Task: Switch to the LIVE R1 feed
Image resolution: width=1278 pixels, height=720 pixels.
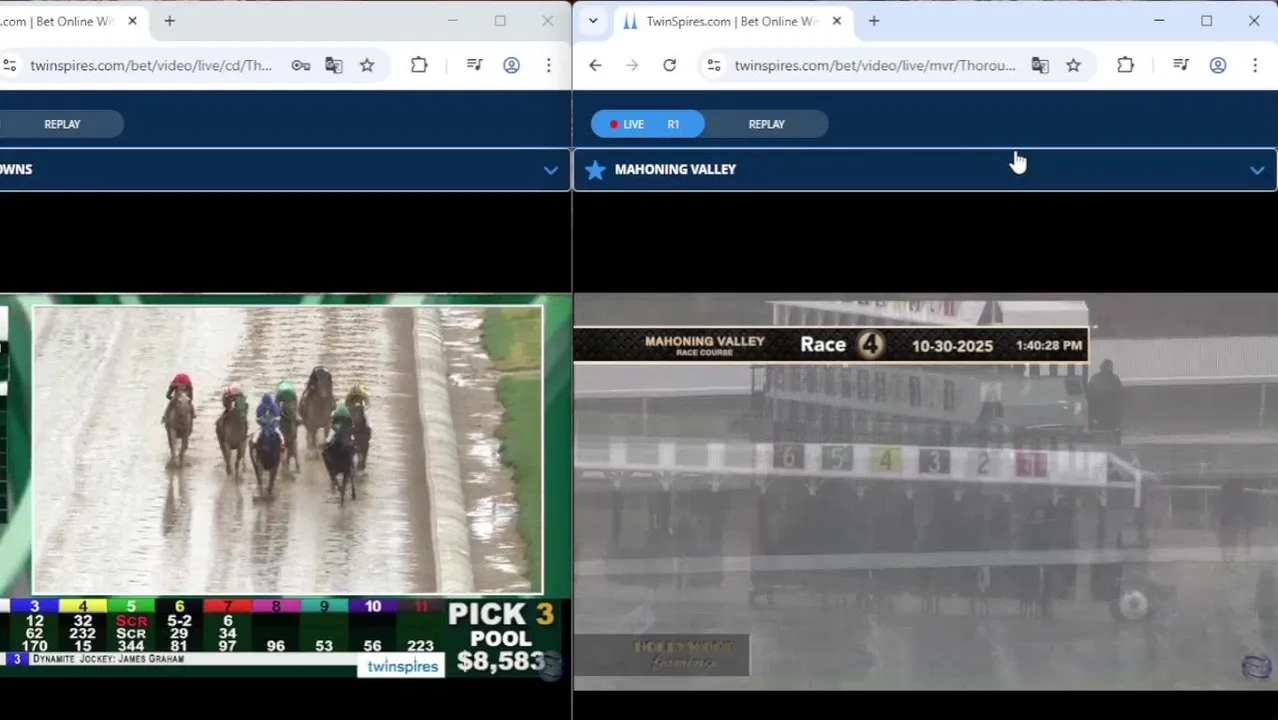Action: click(x=647, y=124)
